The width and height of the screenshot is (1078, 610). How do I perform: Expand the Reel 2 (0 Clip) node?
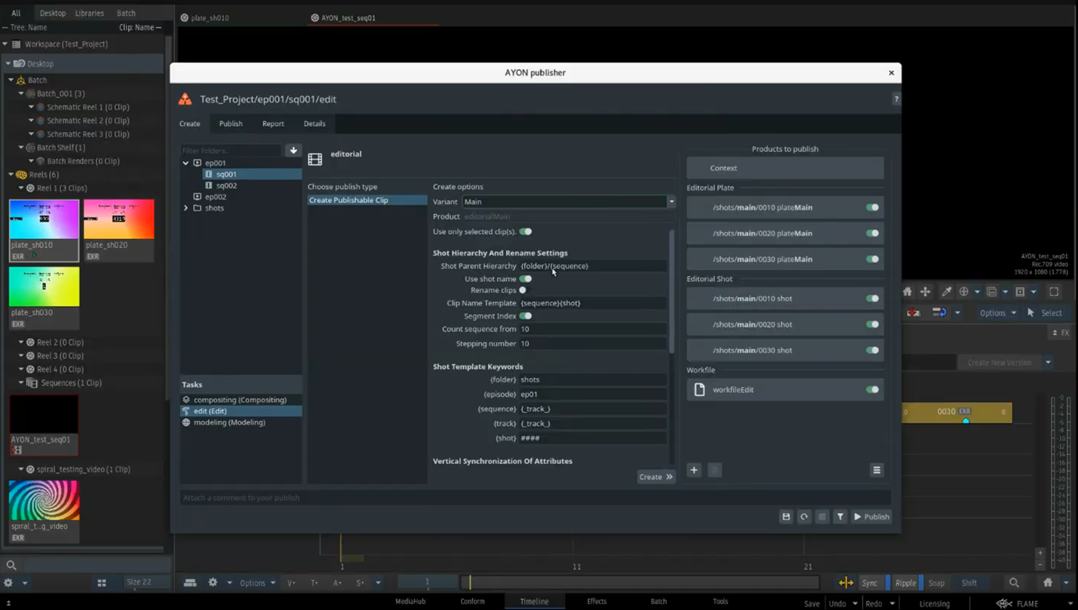coord(21,342)
